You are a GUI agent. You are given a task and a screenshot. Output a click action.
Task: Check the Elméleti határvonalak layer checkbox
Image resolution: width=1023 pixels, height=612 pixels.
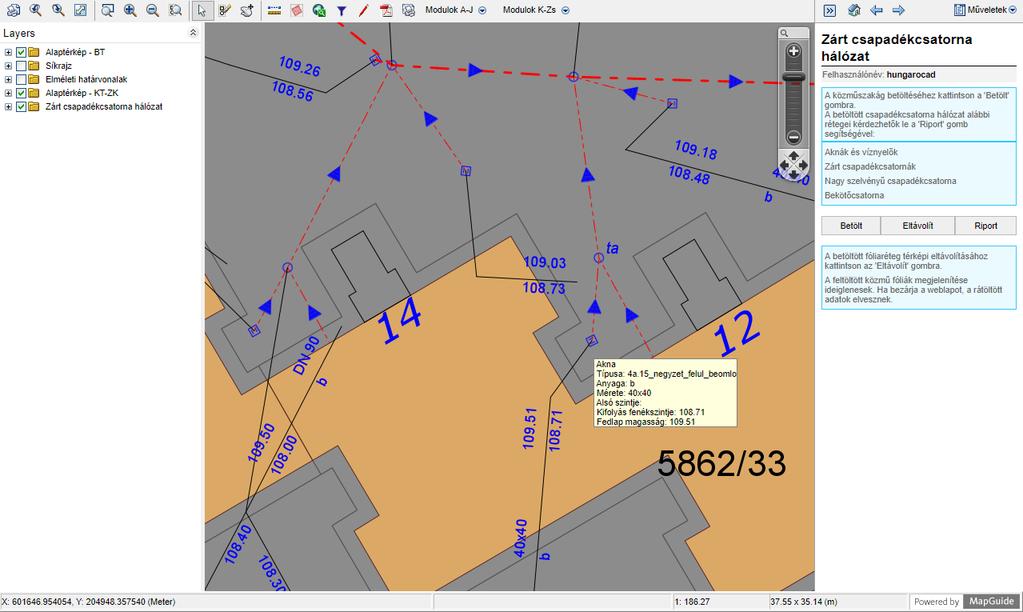[21, 80]
